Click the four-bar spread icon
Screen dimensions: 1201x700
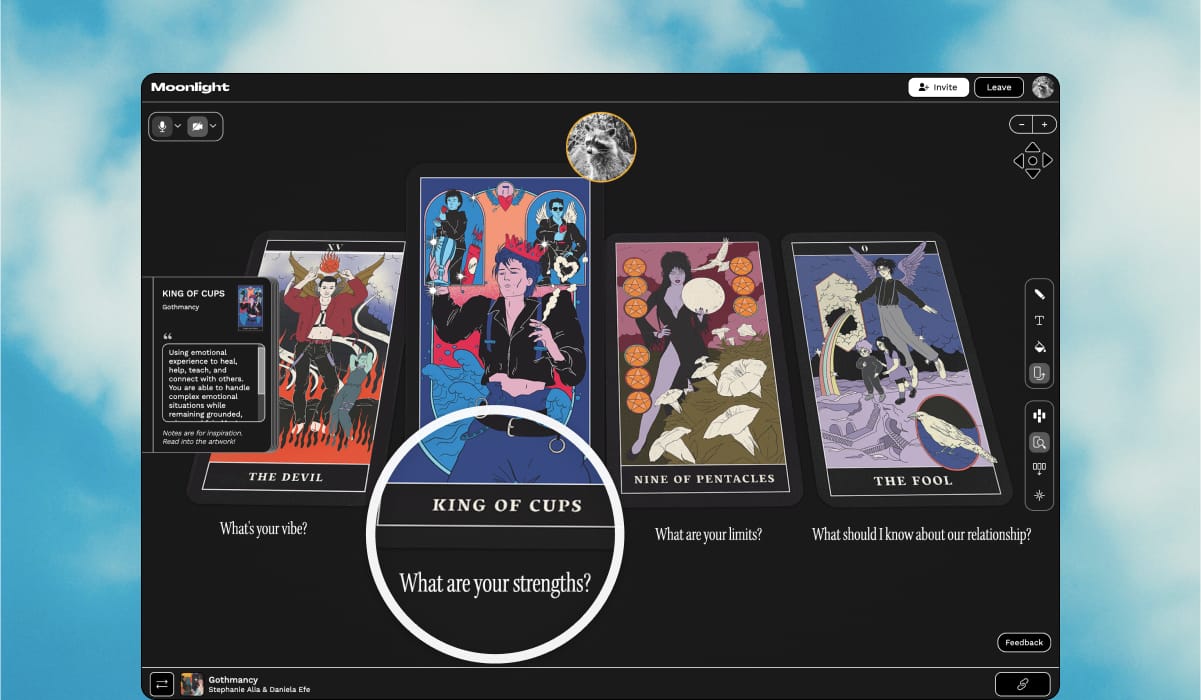pos(1039,416)
